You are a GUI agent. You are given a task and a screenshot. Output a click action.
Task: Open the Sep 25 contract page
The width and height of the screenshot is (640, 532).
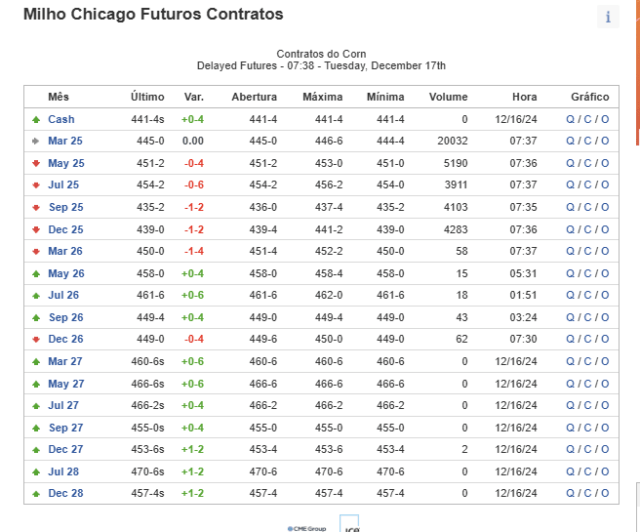tap(66, 207)
